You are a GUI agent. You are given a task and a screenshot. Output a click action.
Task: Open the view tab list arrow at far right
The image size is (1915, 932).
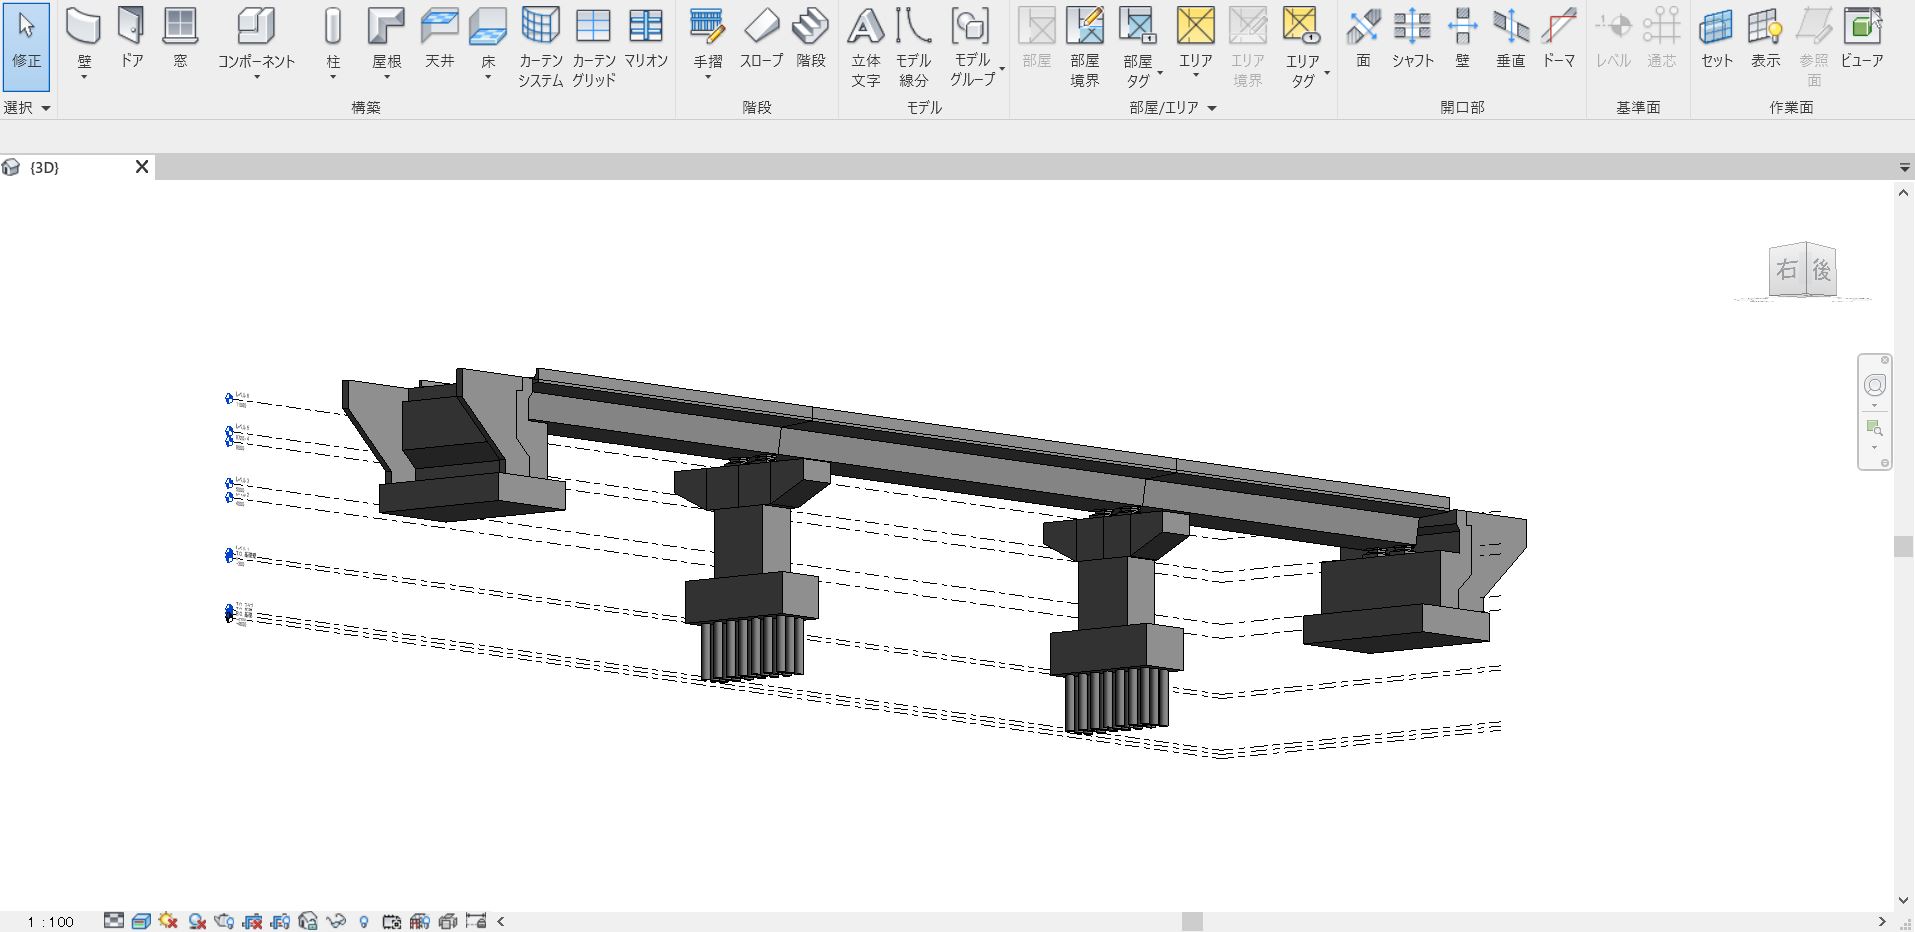(1904, 168)
